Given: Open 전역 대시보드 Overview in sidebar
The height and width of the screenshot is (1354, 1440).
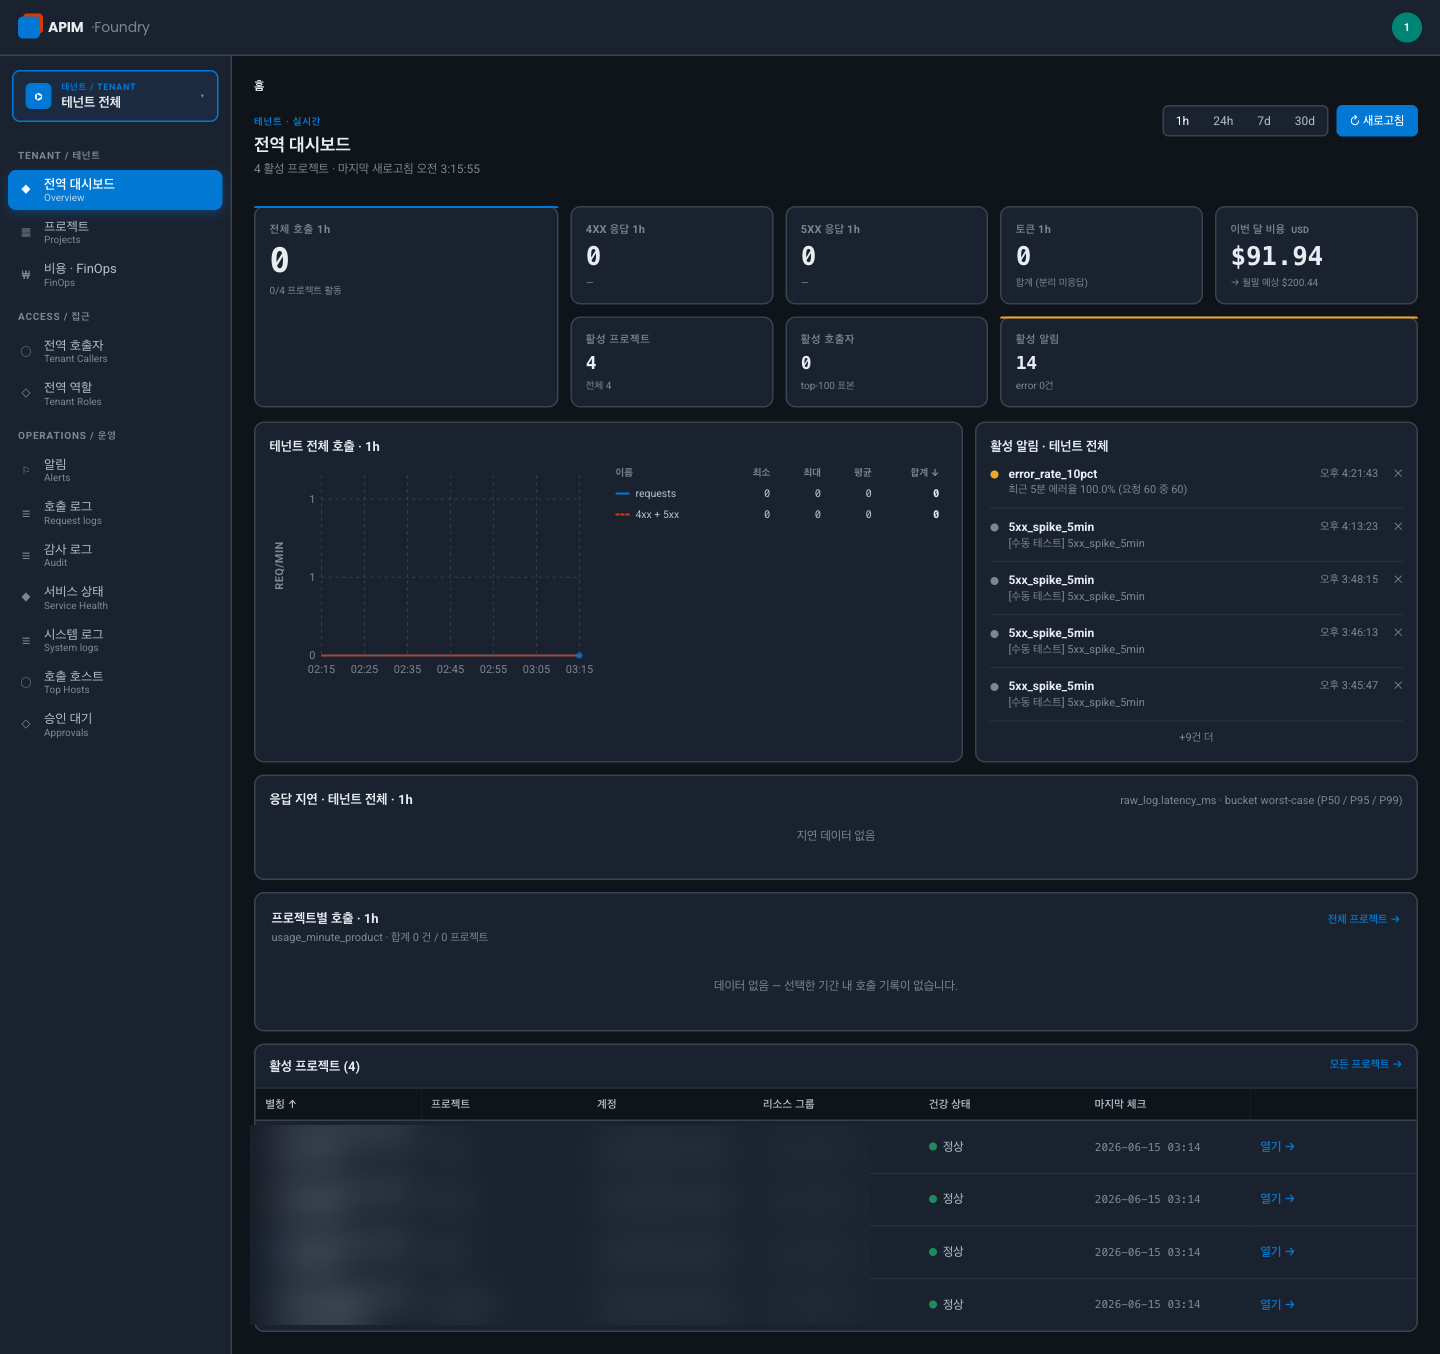Looking at the screenshot, I should click(115, 190).
